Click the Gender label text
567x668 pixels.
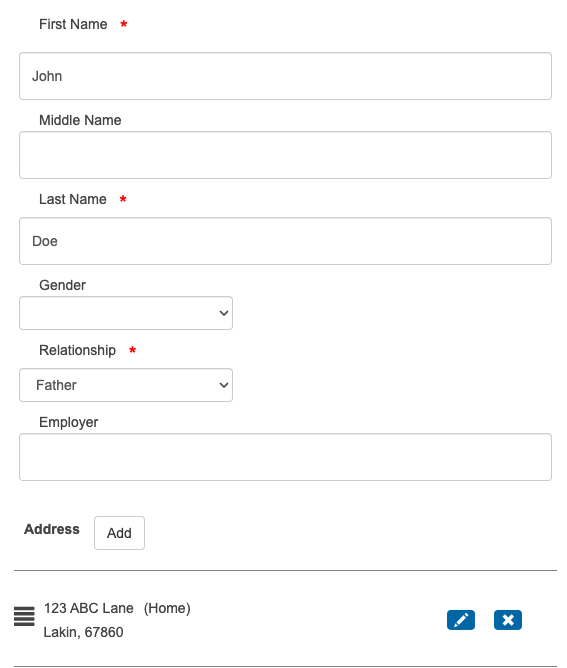63,285
